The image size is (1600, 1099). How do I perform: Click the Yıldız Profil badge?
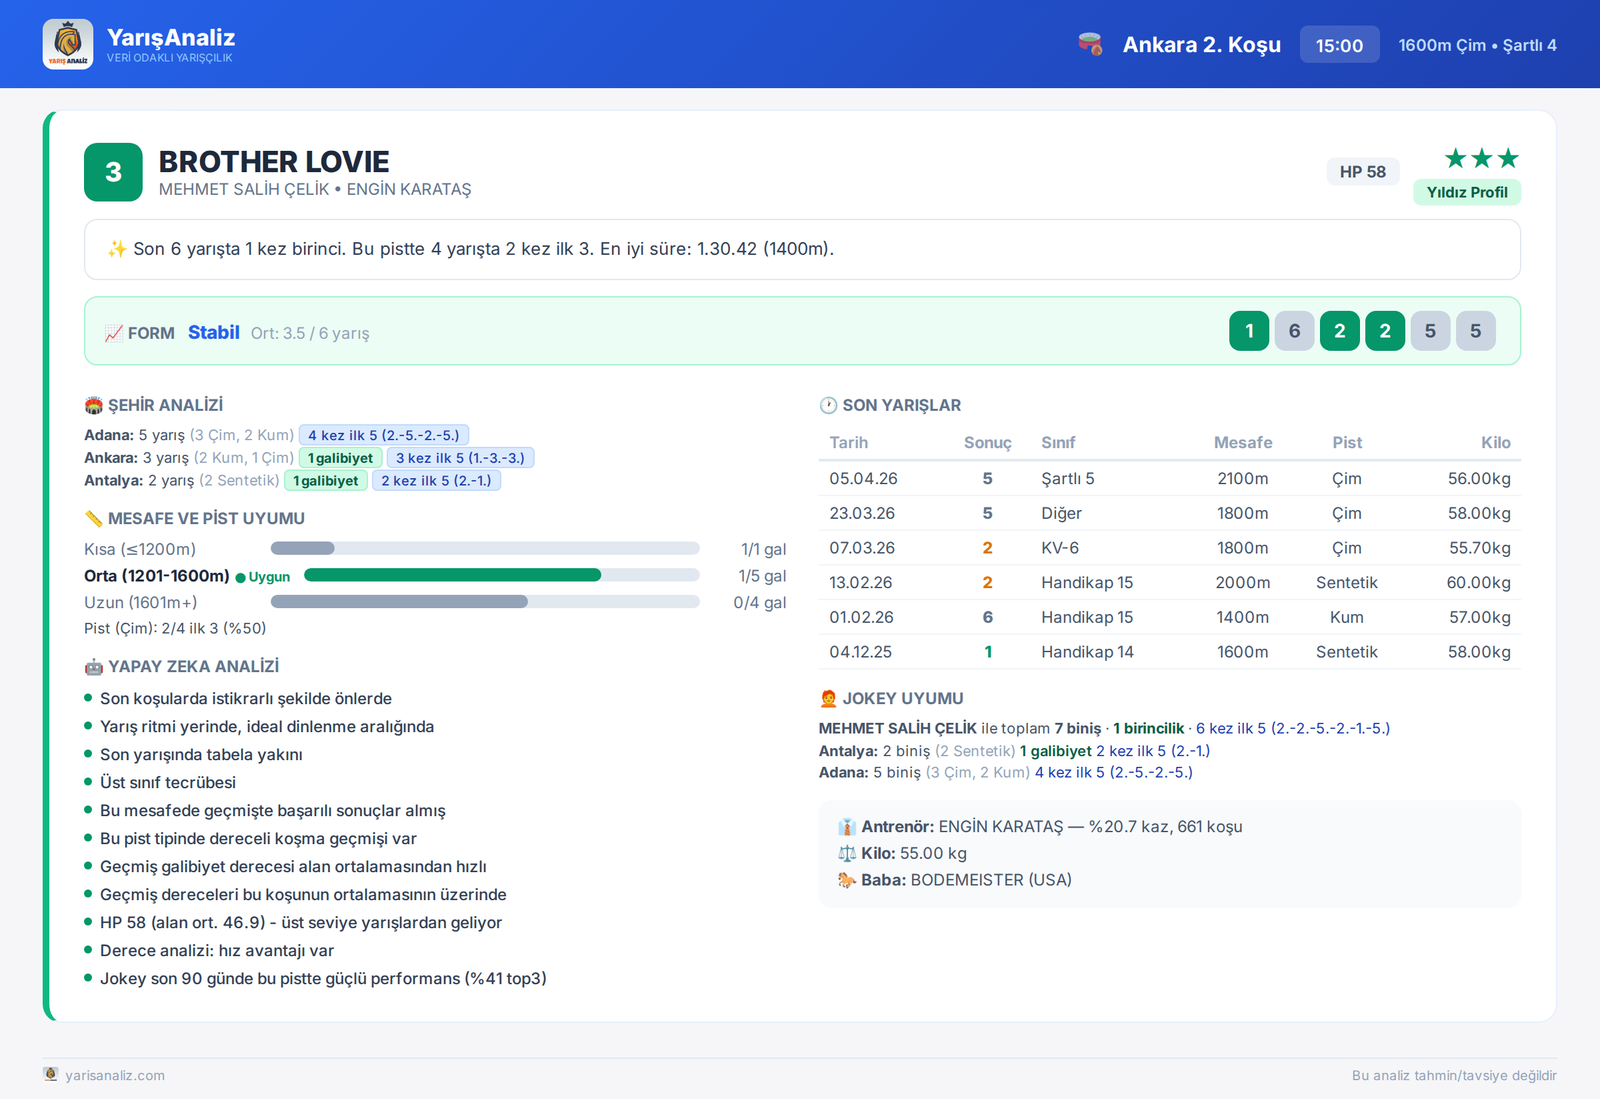[1466, 192]
